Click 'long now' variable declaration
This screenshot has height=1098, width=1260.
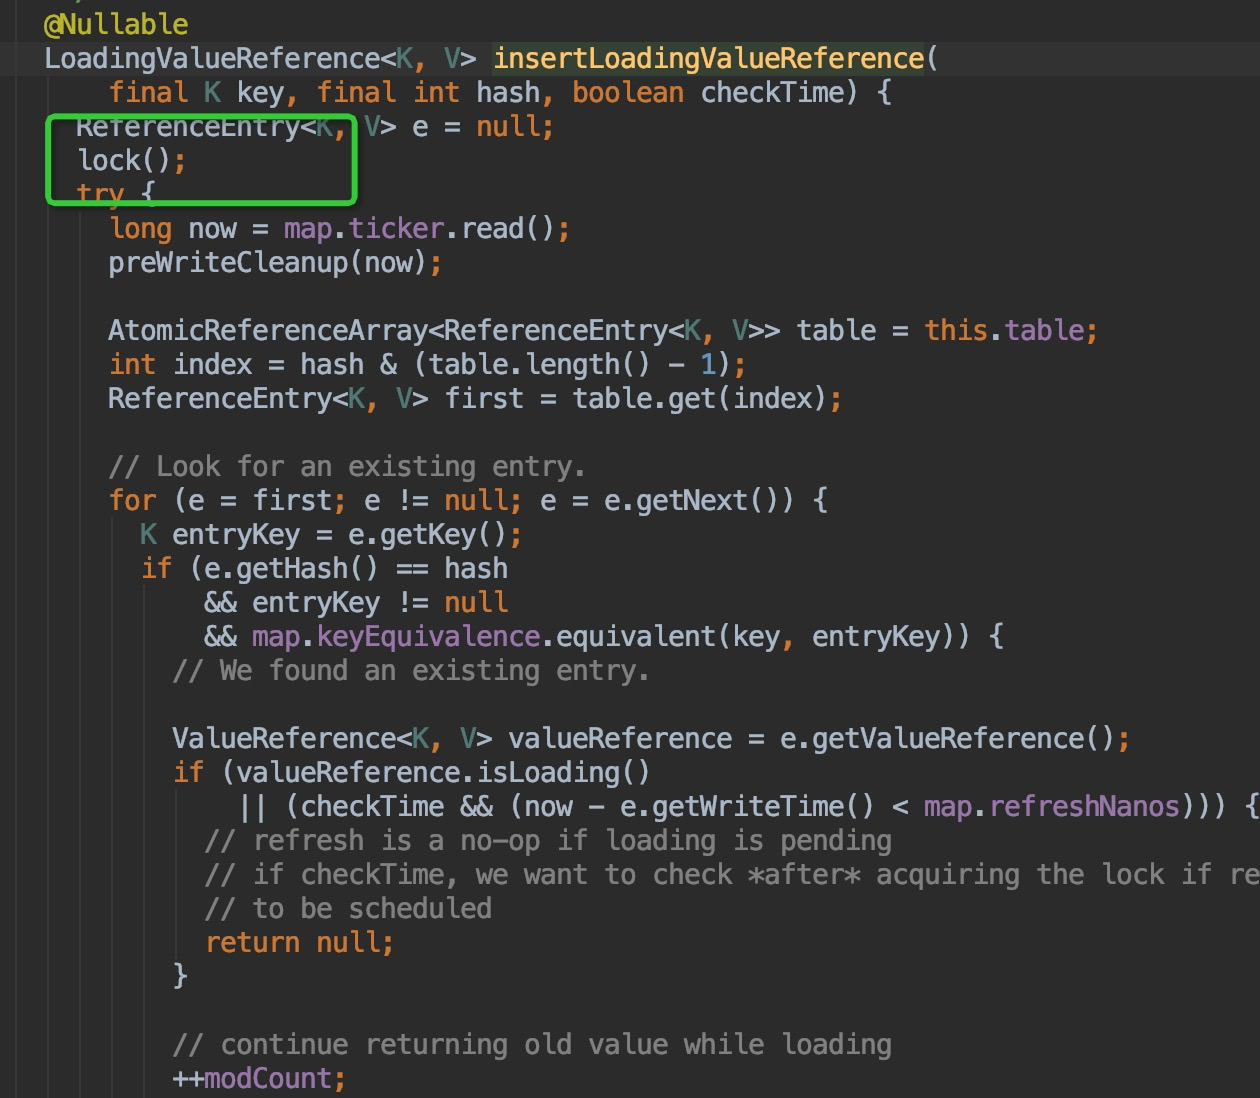click(172, 228)
